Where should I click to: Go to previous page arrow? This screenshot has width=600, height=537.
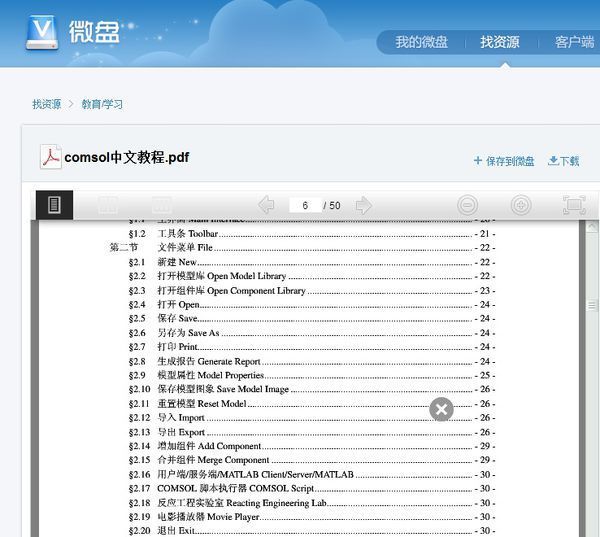(x=266, y=205)
